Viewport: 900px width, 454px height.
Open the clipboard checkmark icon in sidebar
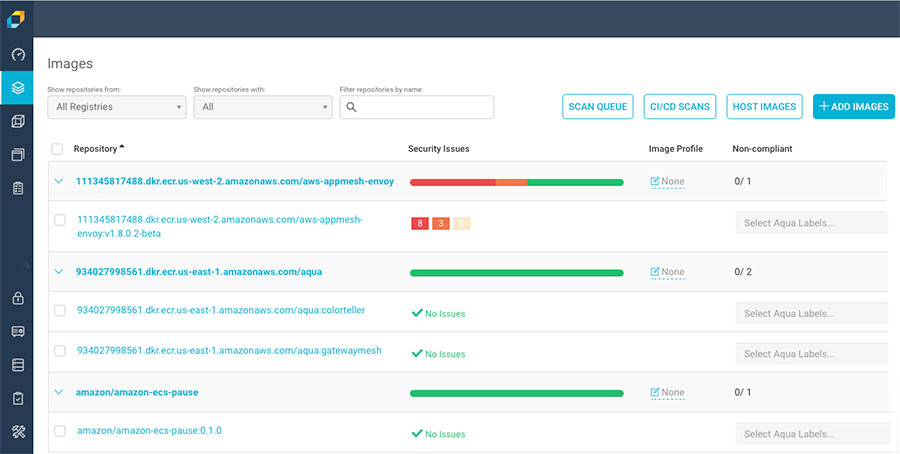tap(18, 398)
